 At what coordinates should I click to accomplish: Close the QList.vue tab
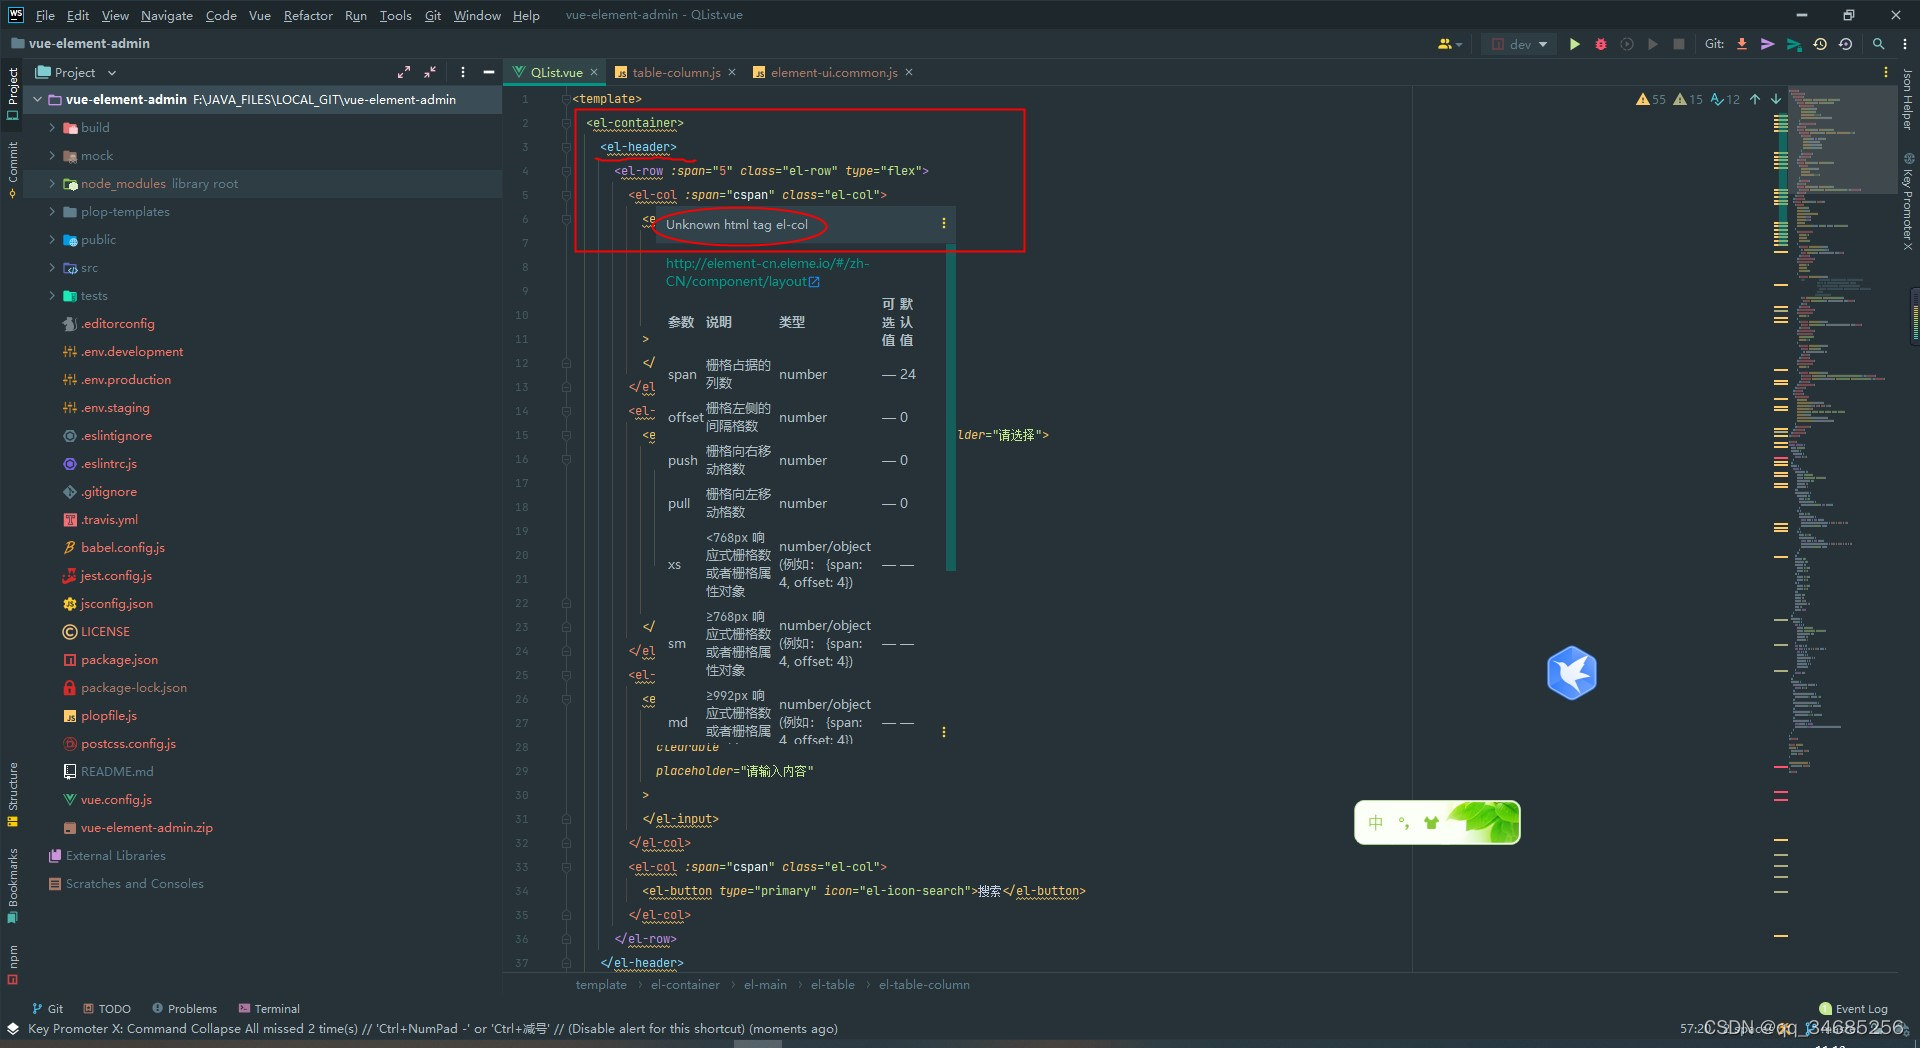tap(594, 72)
